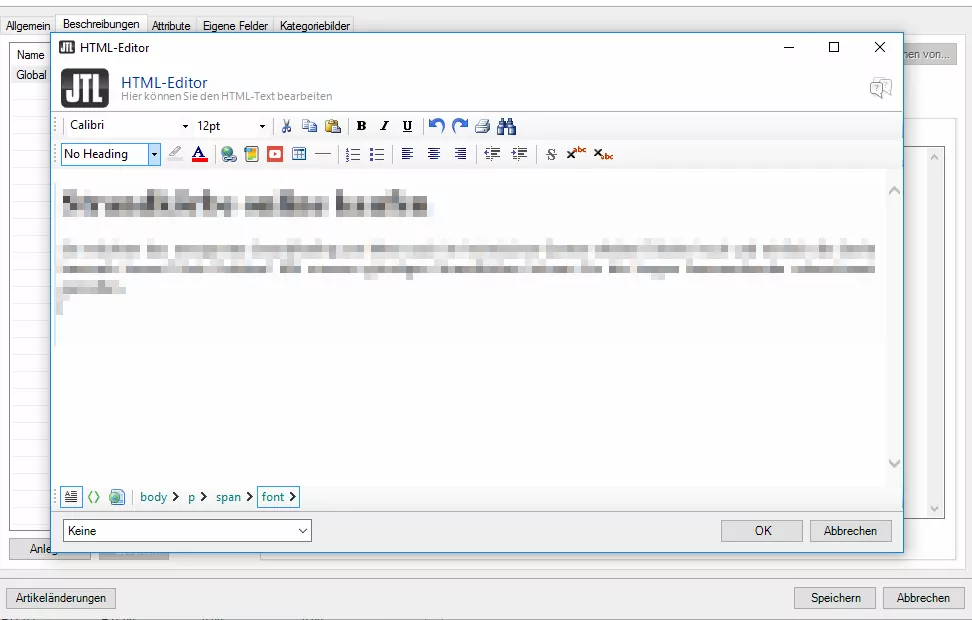Align text right
This screenshot has height=620, width=972.
coord(460,154)
